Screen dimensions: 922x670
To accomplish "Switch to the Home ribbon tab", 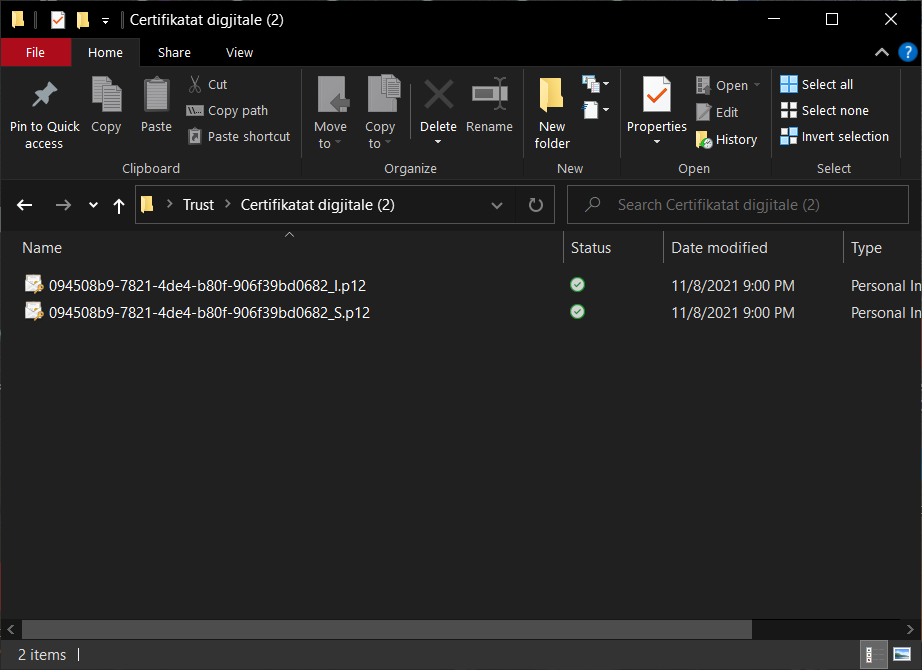I will pos(105,52).
